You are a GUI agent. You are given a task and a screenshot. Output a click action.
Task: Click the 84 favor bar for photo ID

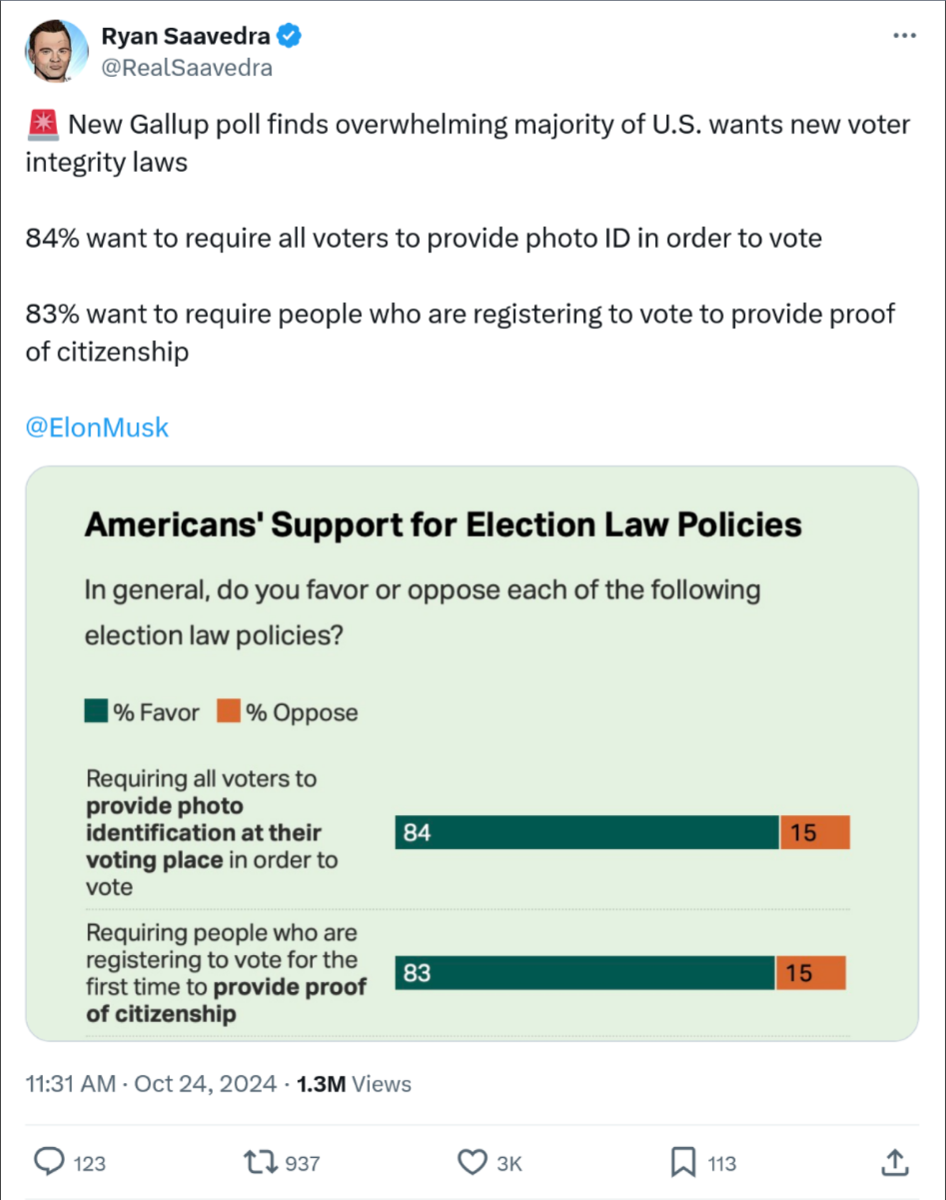(587, 832)
